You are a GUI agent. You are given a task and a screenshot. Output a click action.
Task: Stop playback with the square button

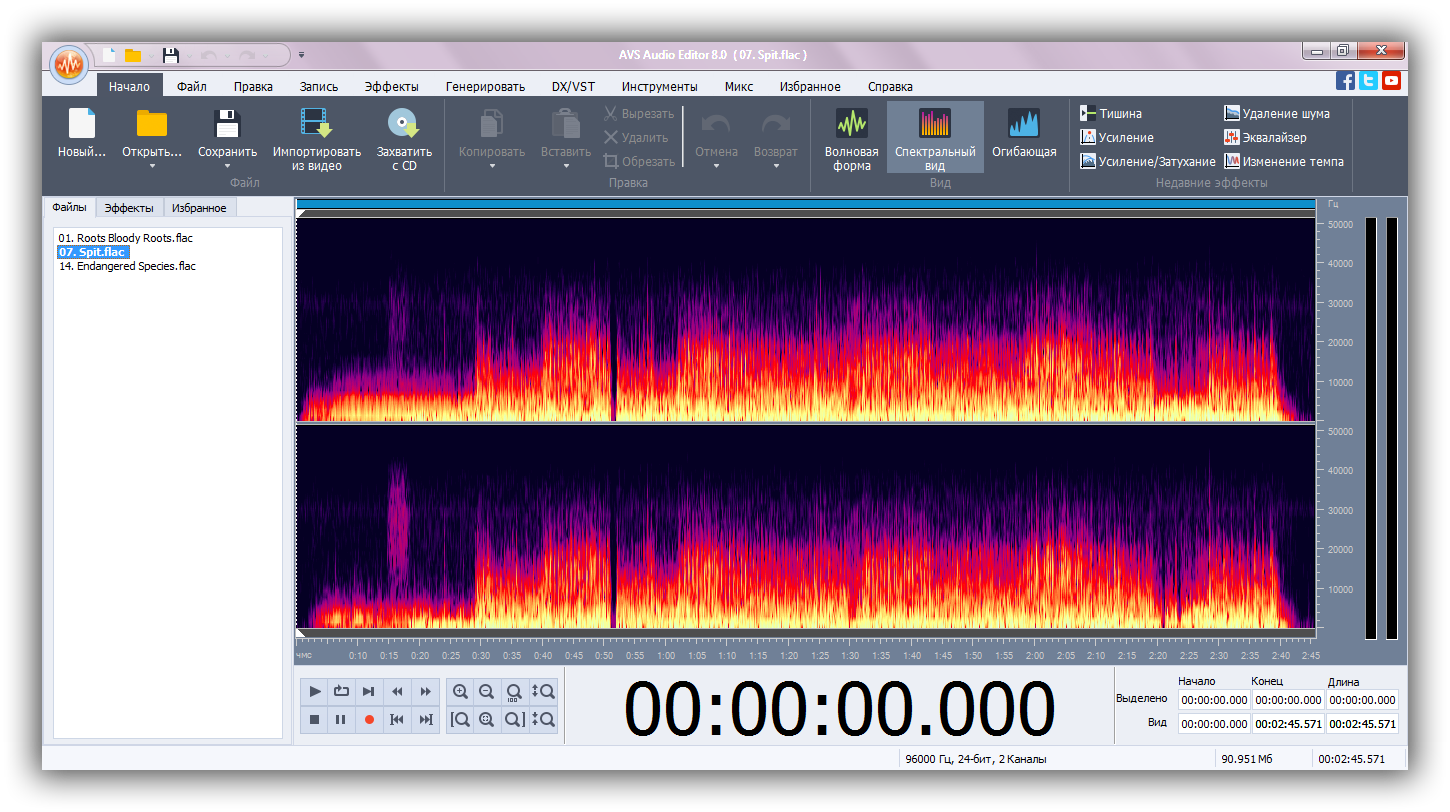click(x=315, y=719)
